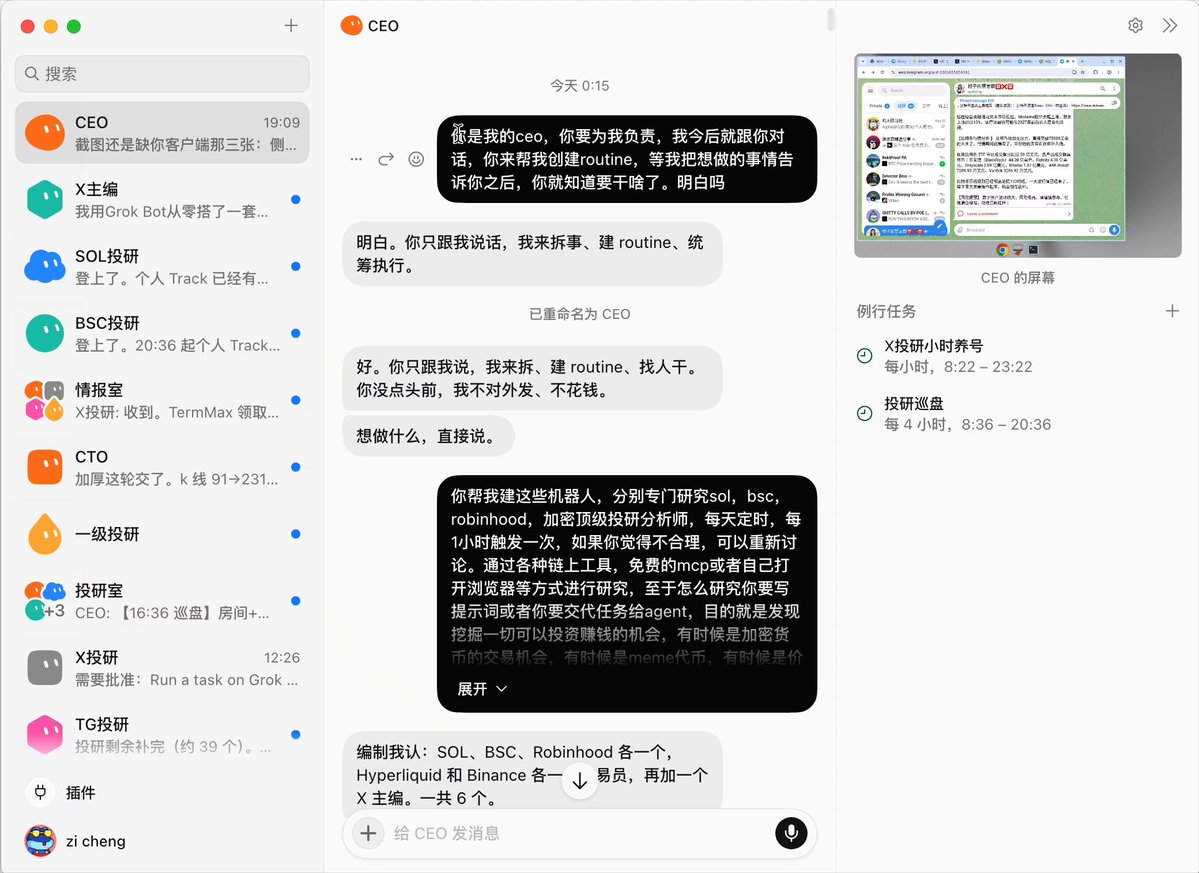
Task: Open the X投研小时养号 routine
Action: pyautogui.click(x=1019, y=356)
